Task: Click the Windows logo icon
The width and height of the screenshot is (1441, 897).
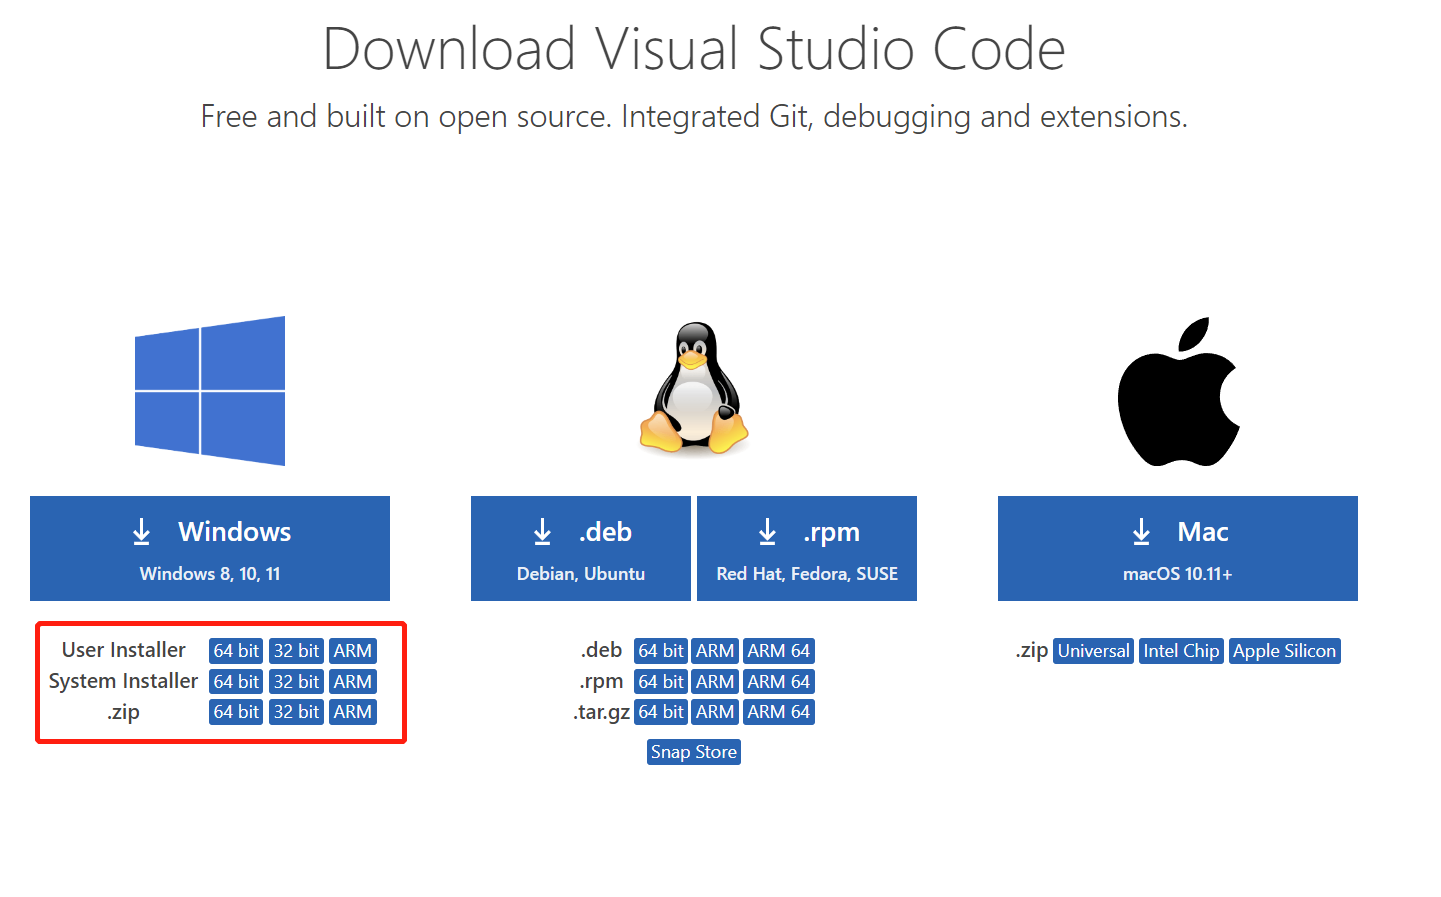Action: (x=210, y=391)
